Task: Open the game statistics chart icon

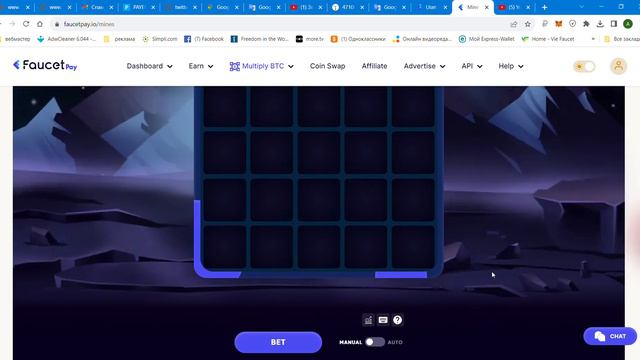Action: point(368,320)
